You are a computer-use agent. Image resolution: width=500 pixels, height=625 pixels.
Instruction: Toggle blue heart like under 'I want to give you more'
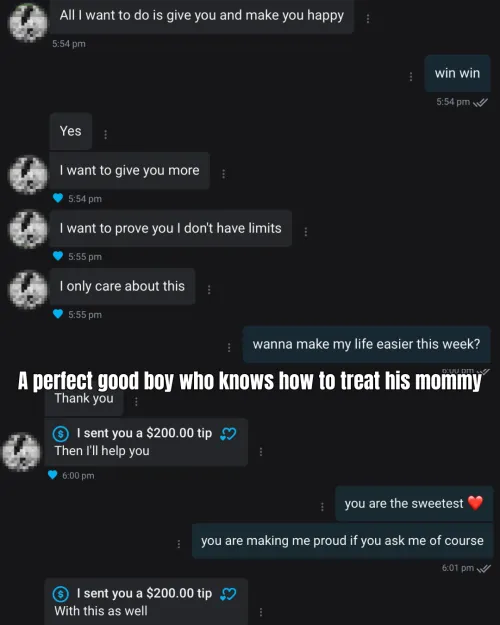point(58,198)
